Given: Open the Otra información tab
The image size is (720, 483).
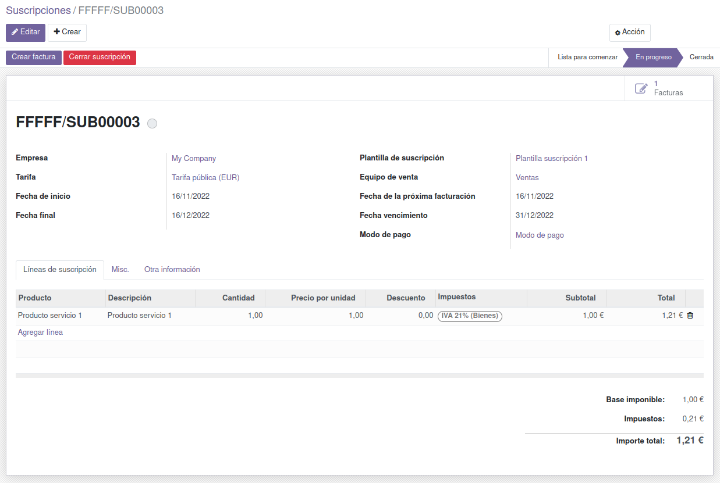Looking at the screenshot, I should coord(172,269).
